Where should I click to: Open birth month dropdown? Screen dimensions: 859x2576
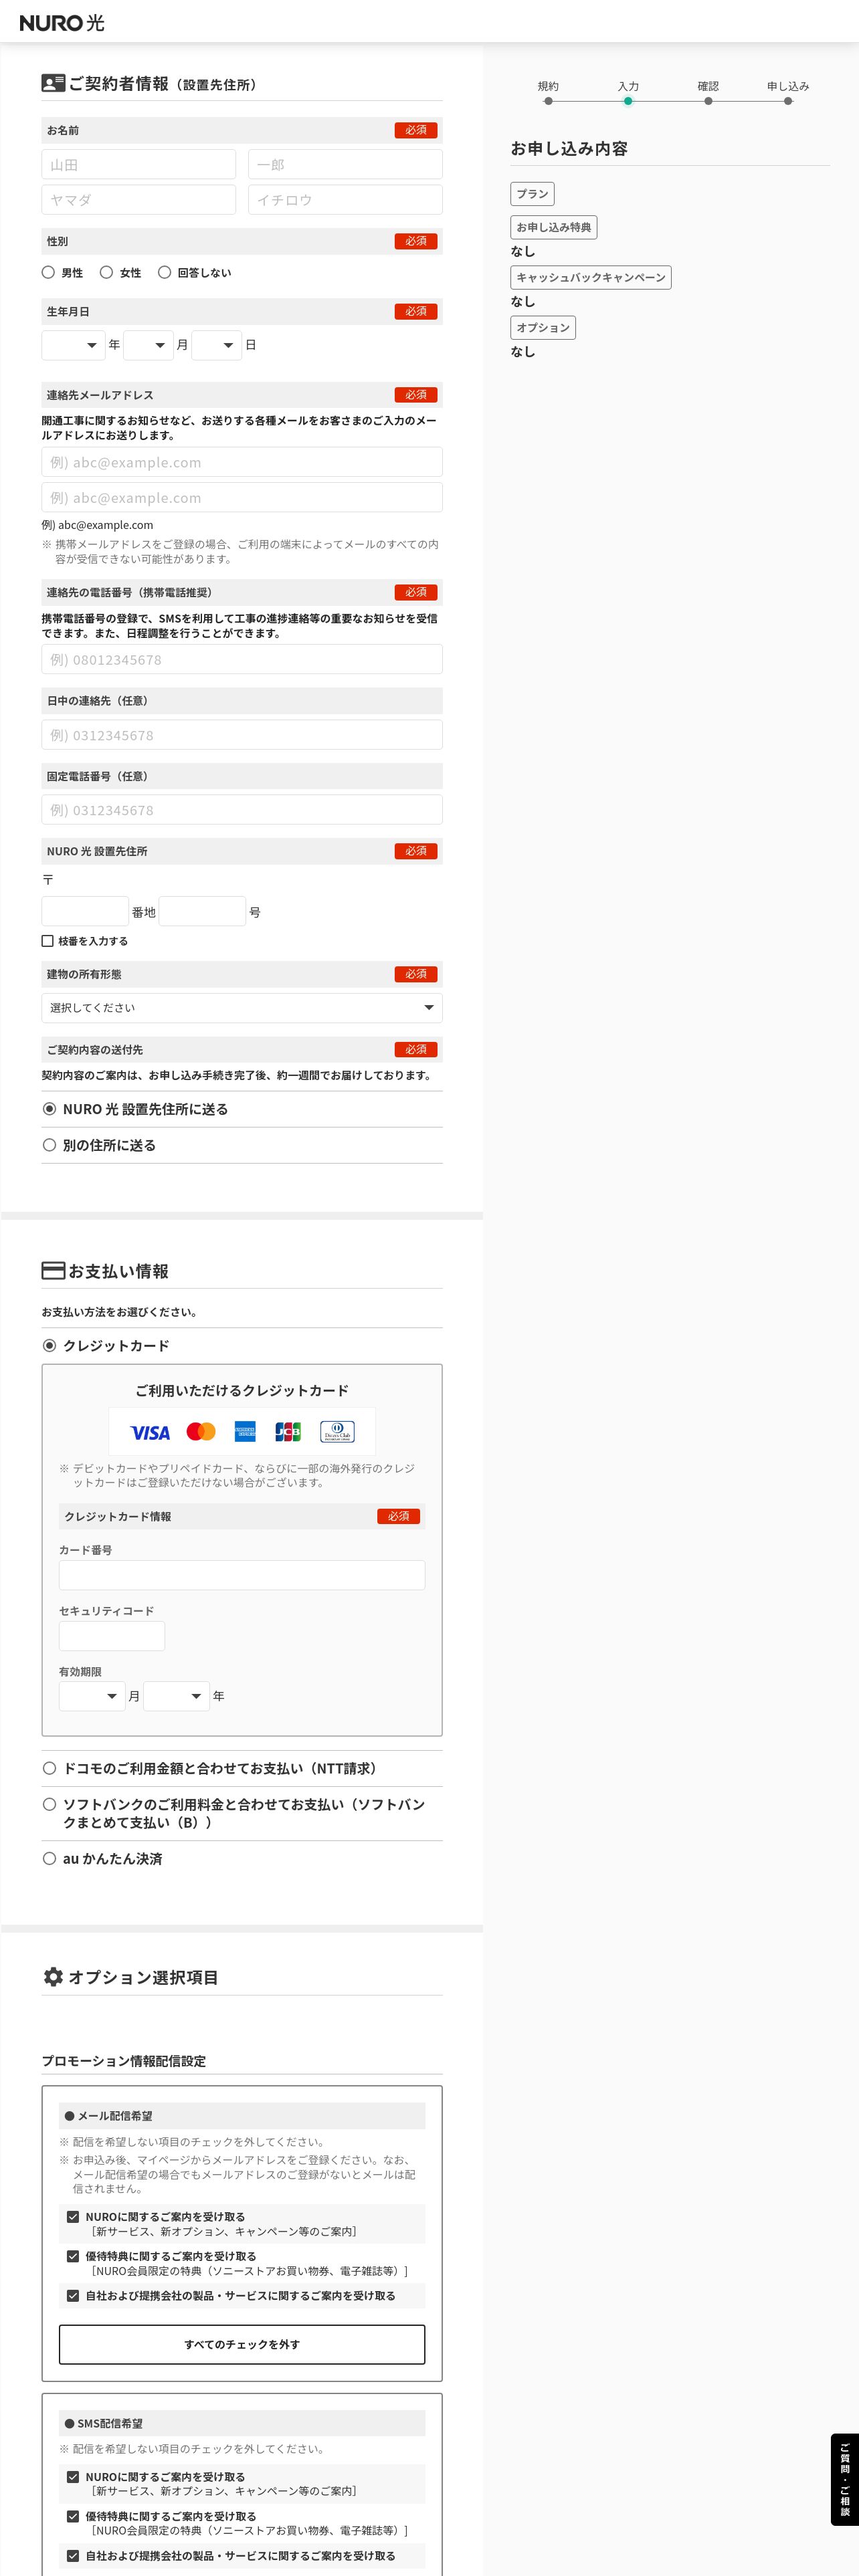[x=148, y=345]
